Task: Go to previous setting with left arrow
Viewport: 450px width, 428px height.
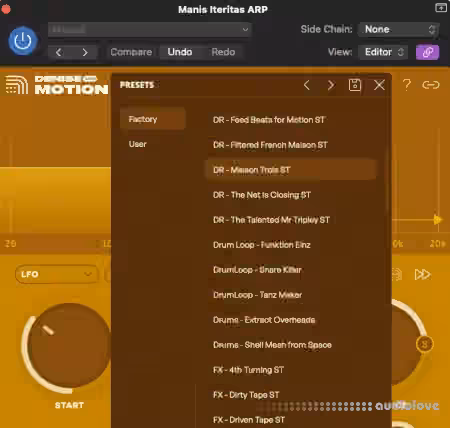Action: coord(59,52)
